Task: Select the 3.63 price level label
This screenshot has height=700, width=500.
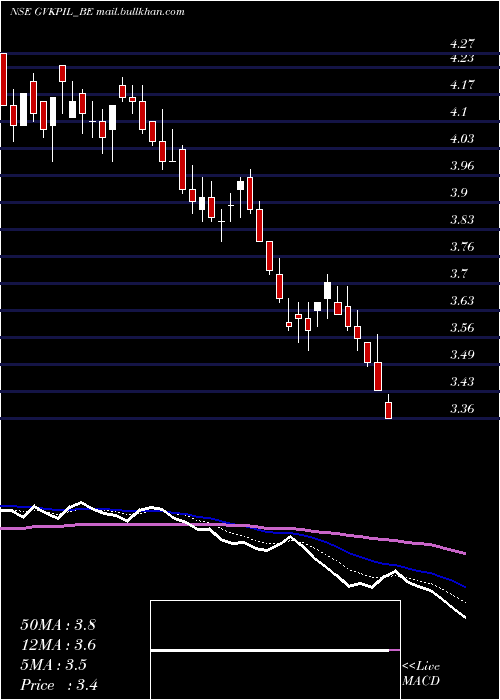Action: (x=462, y=300)
